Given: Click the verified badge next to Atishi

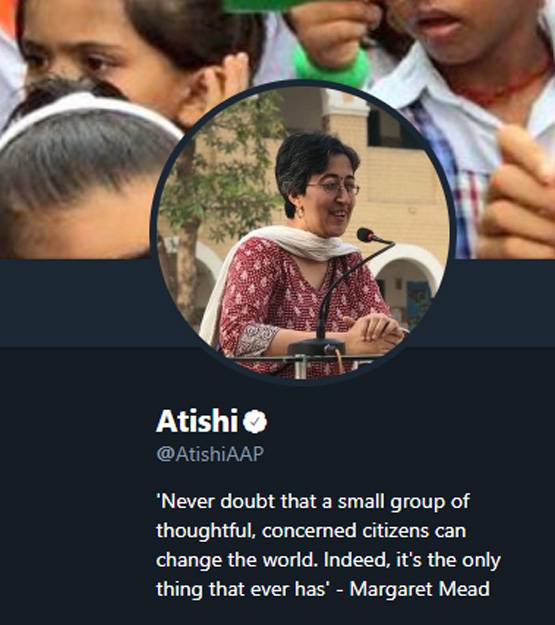Looking at the screenshot, I should click(255, 421).
